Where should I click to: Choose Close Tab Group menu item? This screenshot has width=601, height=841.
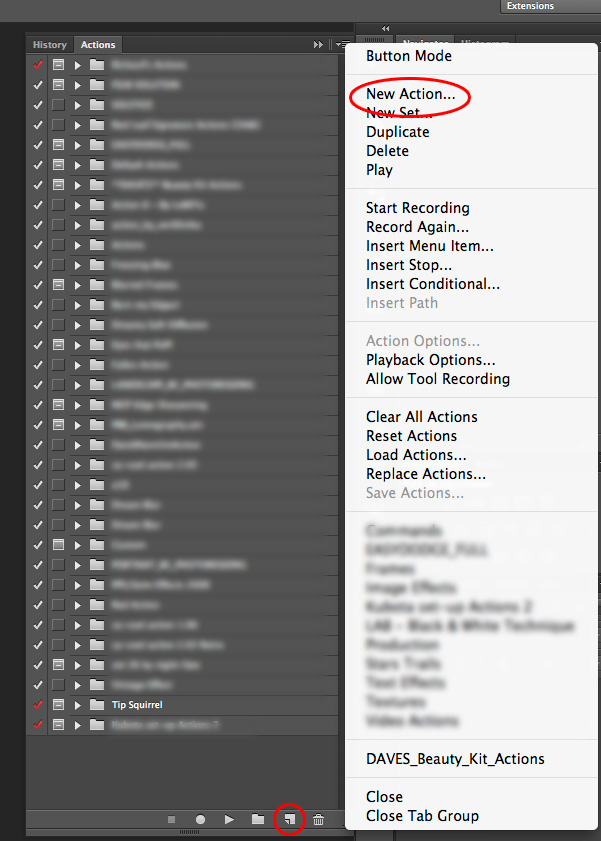pyautogui.click(x=422, y=816)
